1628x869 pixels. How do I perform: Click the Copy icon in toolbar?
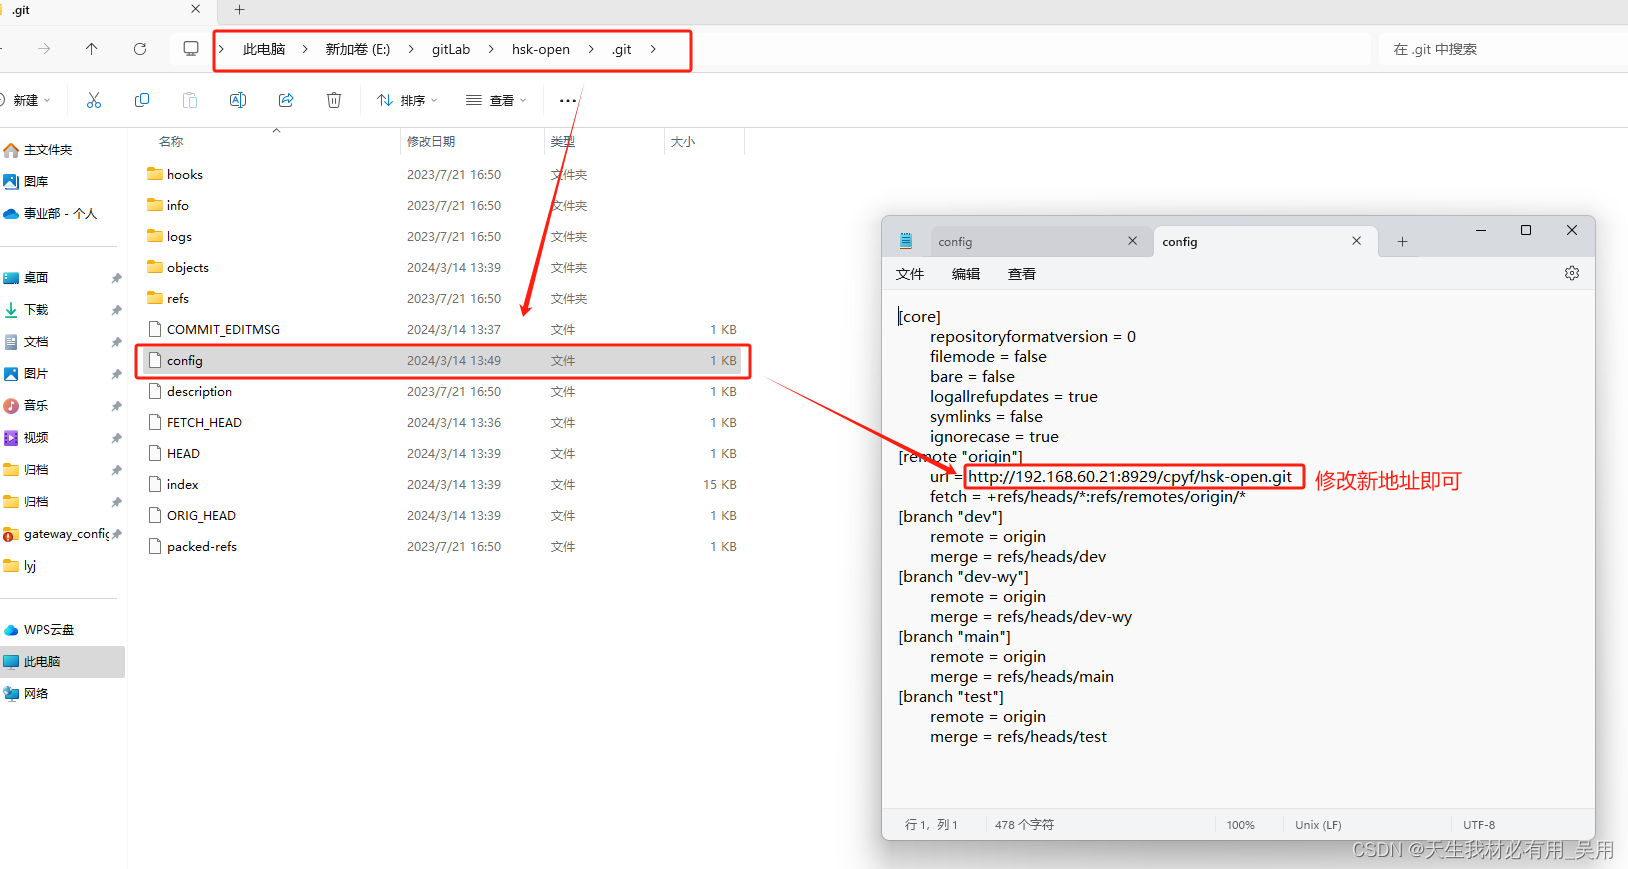click(x=142, y=100)
